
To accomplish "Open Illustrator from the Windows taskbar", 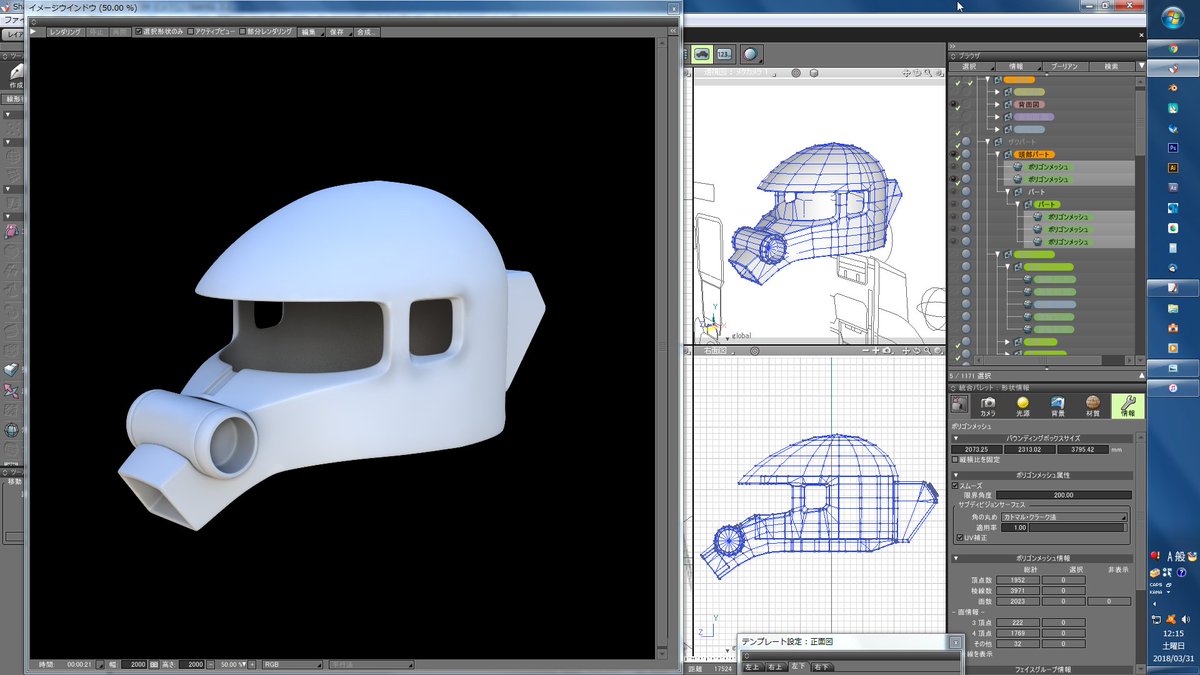I will click(1174, 168).
